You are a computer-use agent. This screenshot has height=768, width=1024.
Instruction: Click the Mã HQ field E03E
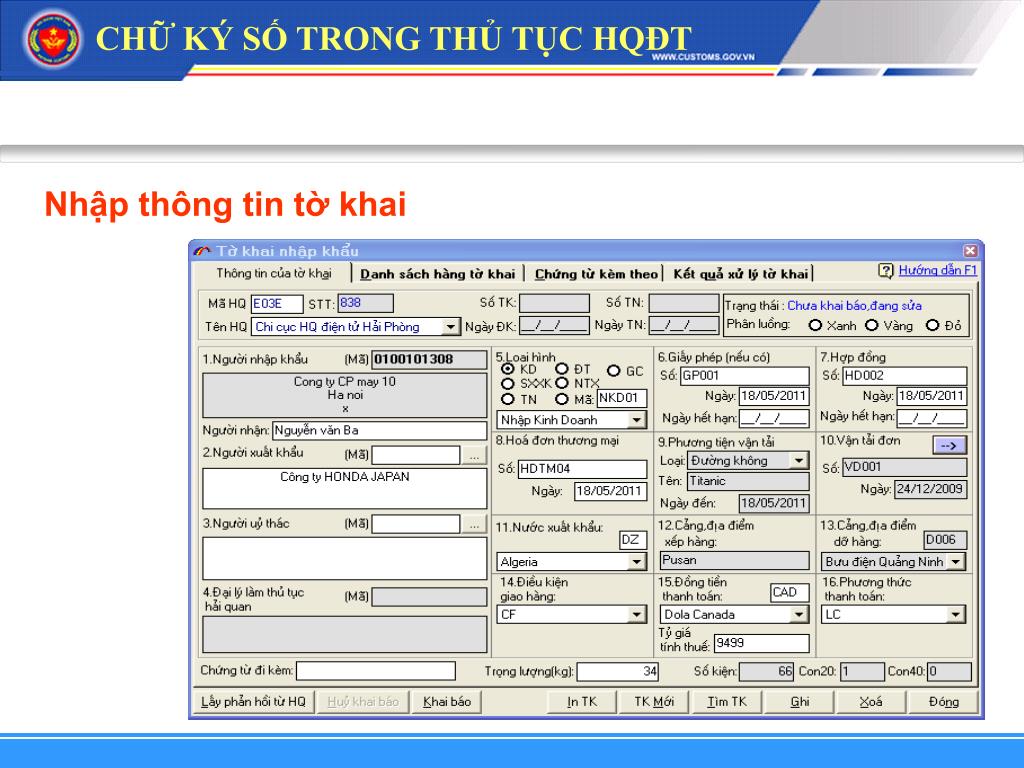pyautogui.click(x=277, y=304)
